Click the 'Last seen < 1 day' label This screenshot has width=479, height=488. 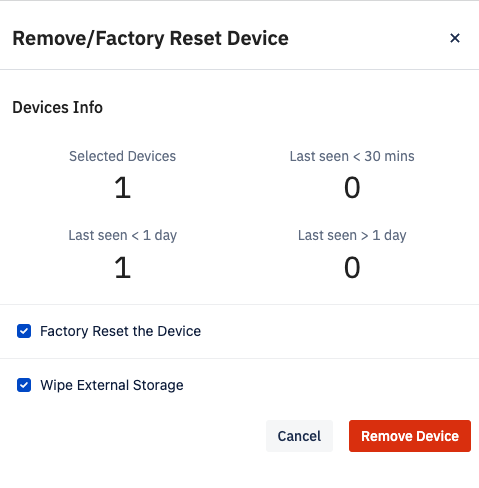click(122, 235)
